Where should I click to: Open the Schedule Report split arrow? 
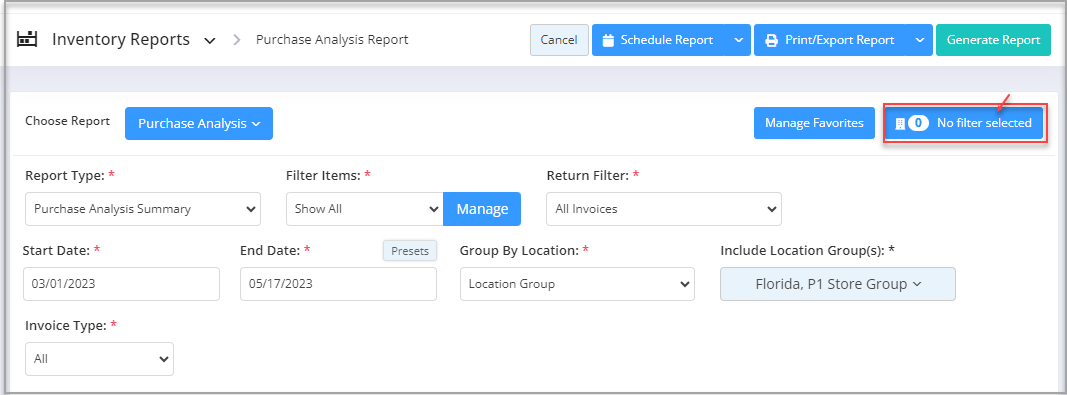click(x=738, y=40)
